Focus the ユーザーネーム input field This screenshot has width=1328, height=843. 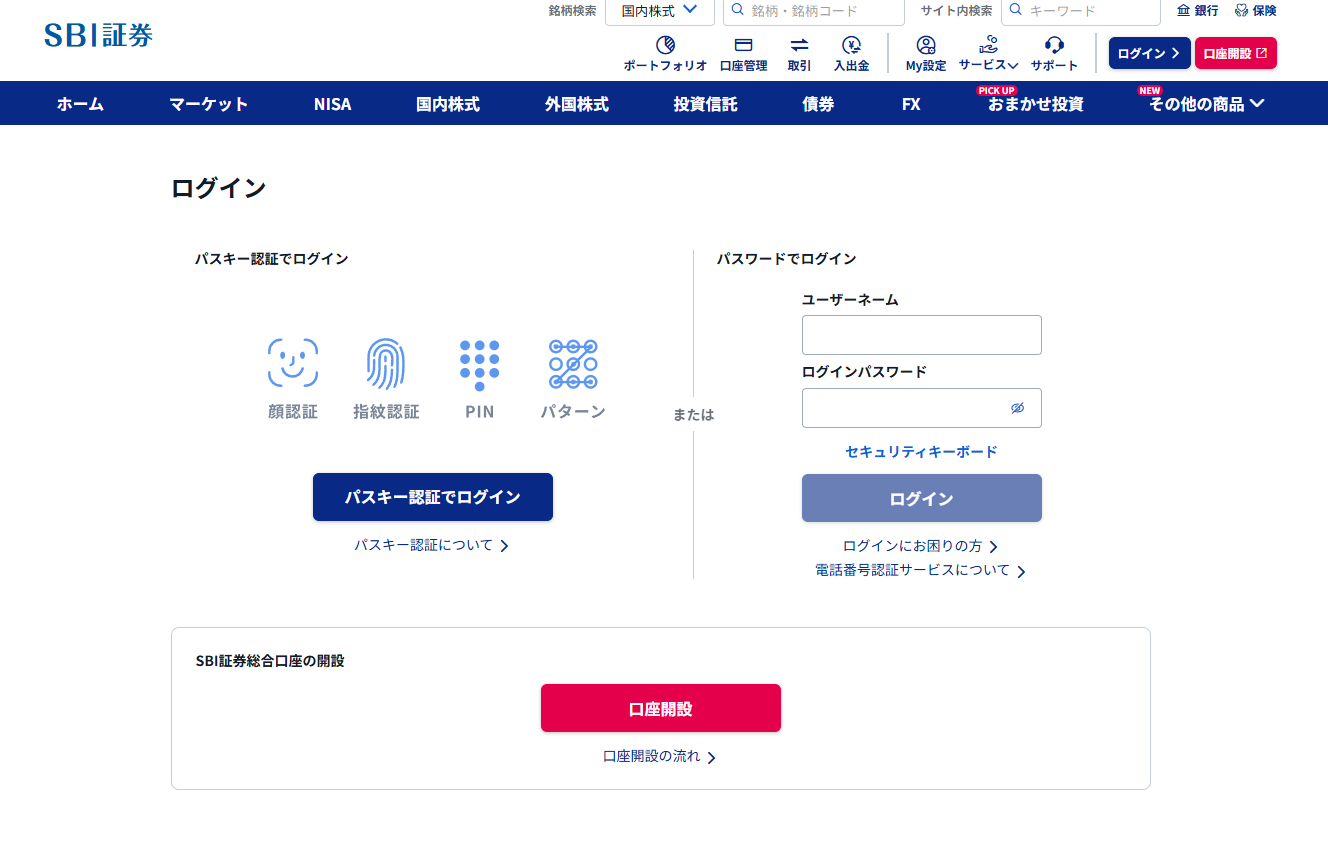(x=922, y=335)
